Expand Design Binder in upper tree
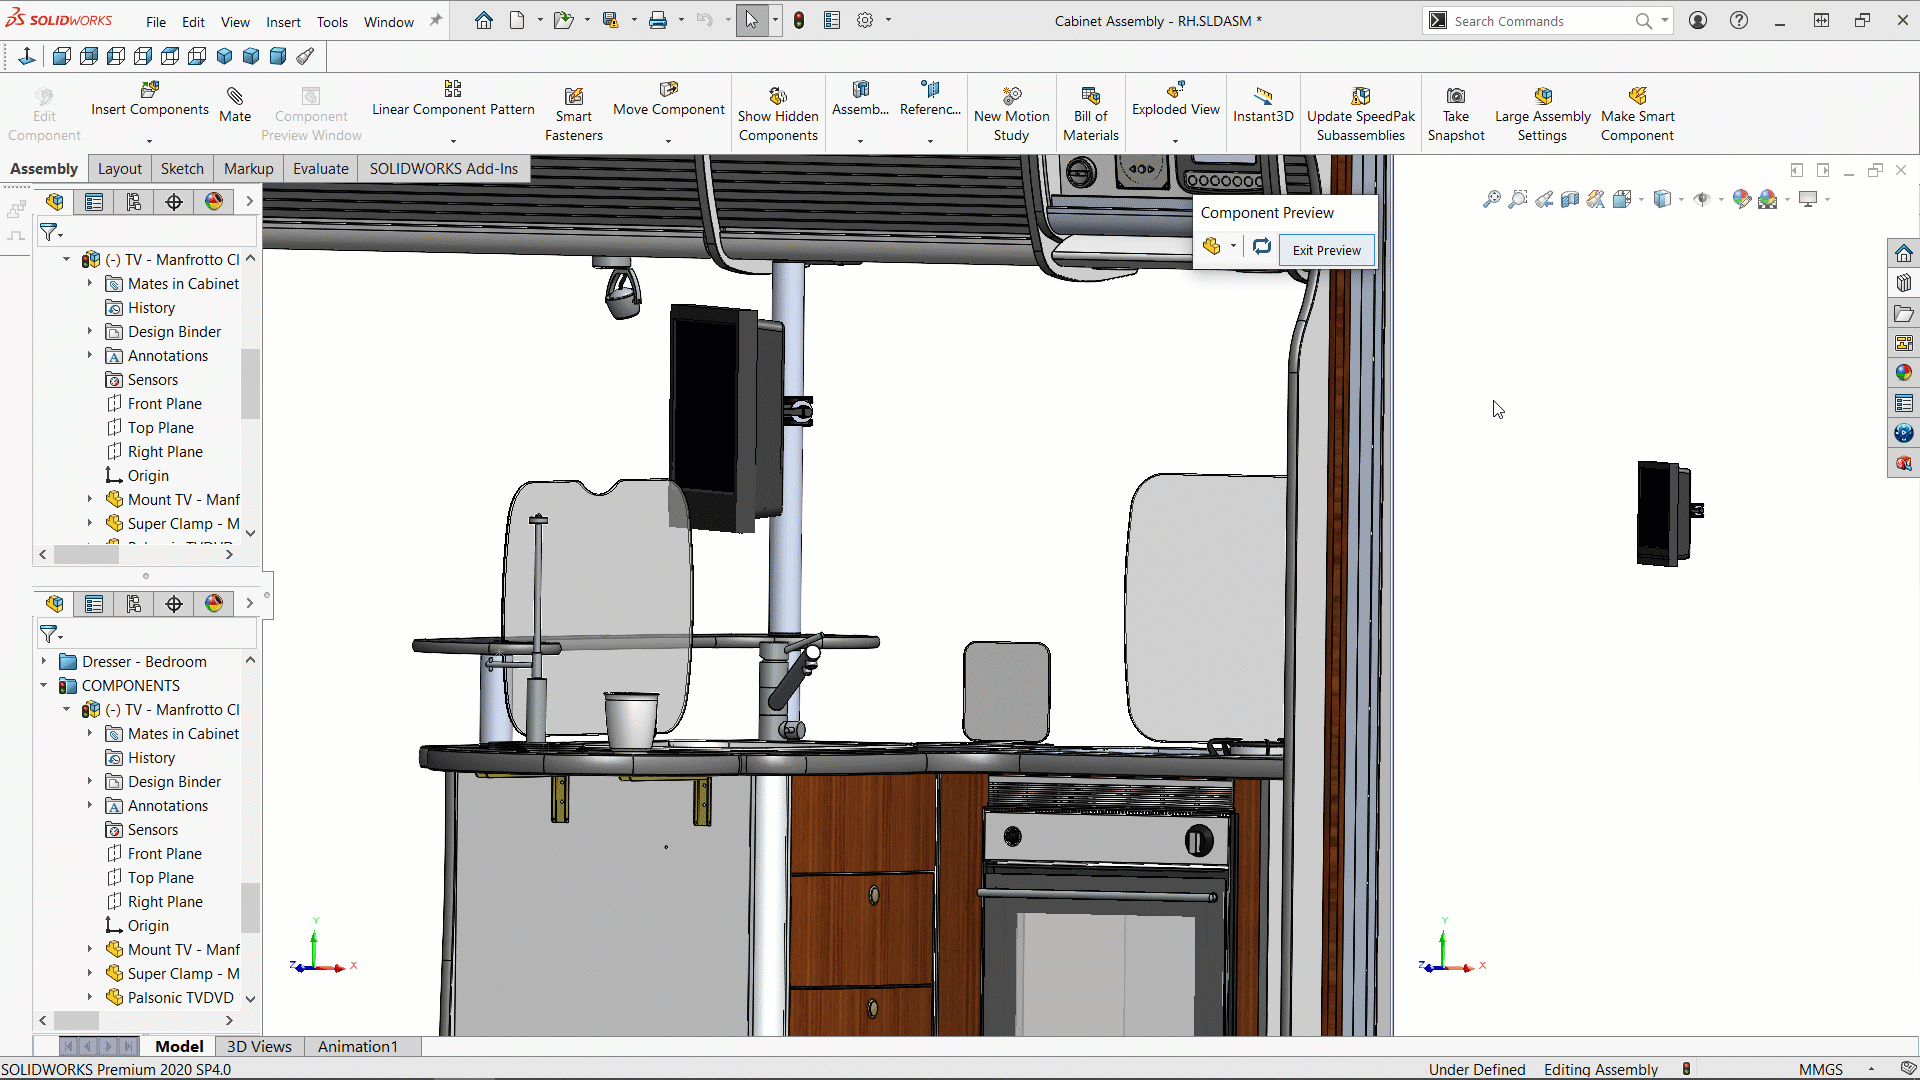Image resolution: width=1920 pixels, height=1080 pixels. (89, 331)
